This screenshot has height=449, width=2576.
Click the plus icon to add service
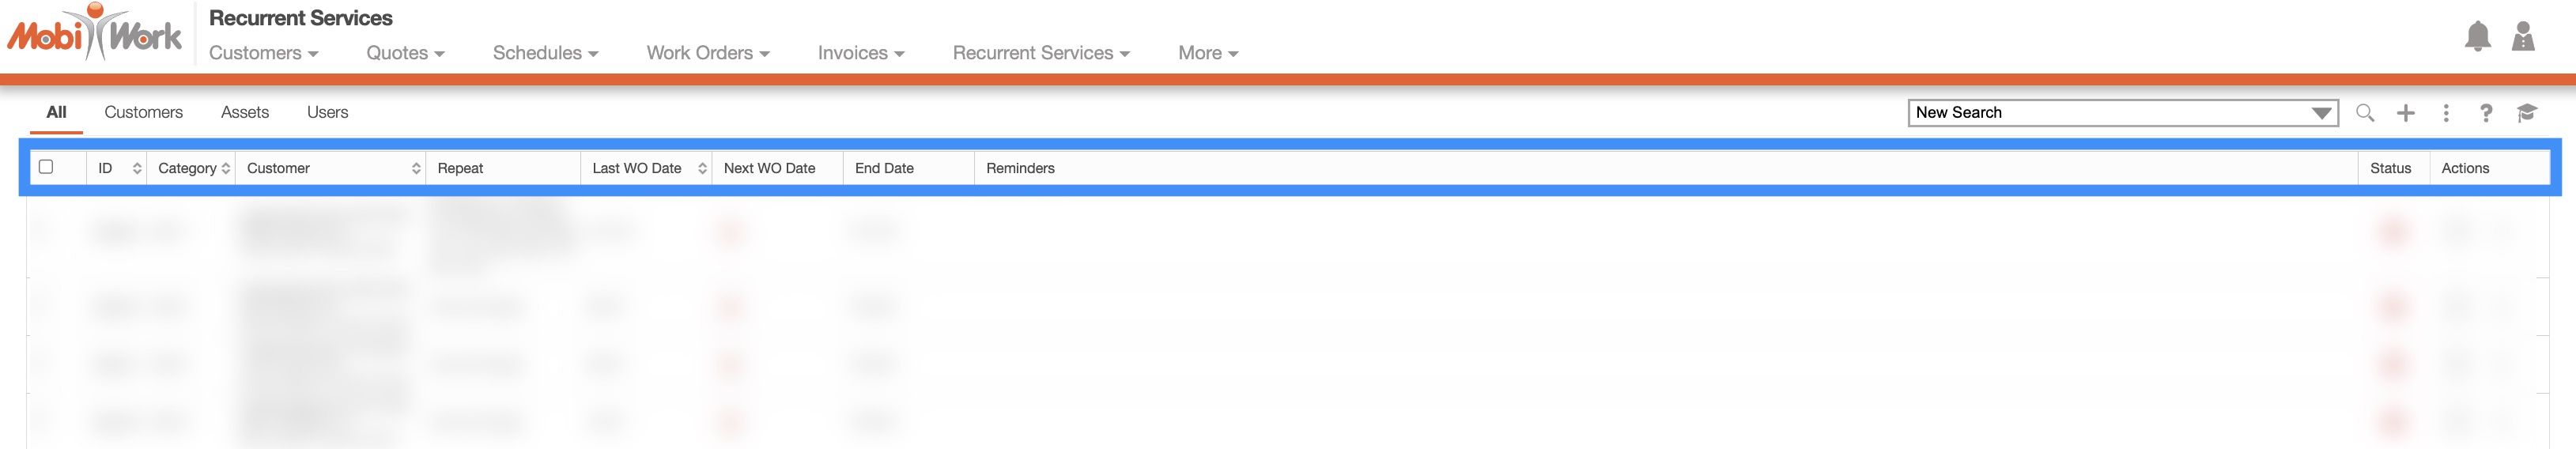click(x=2405, y=113)
